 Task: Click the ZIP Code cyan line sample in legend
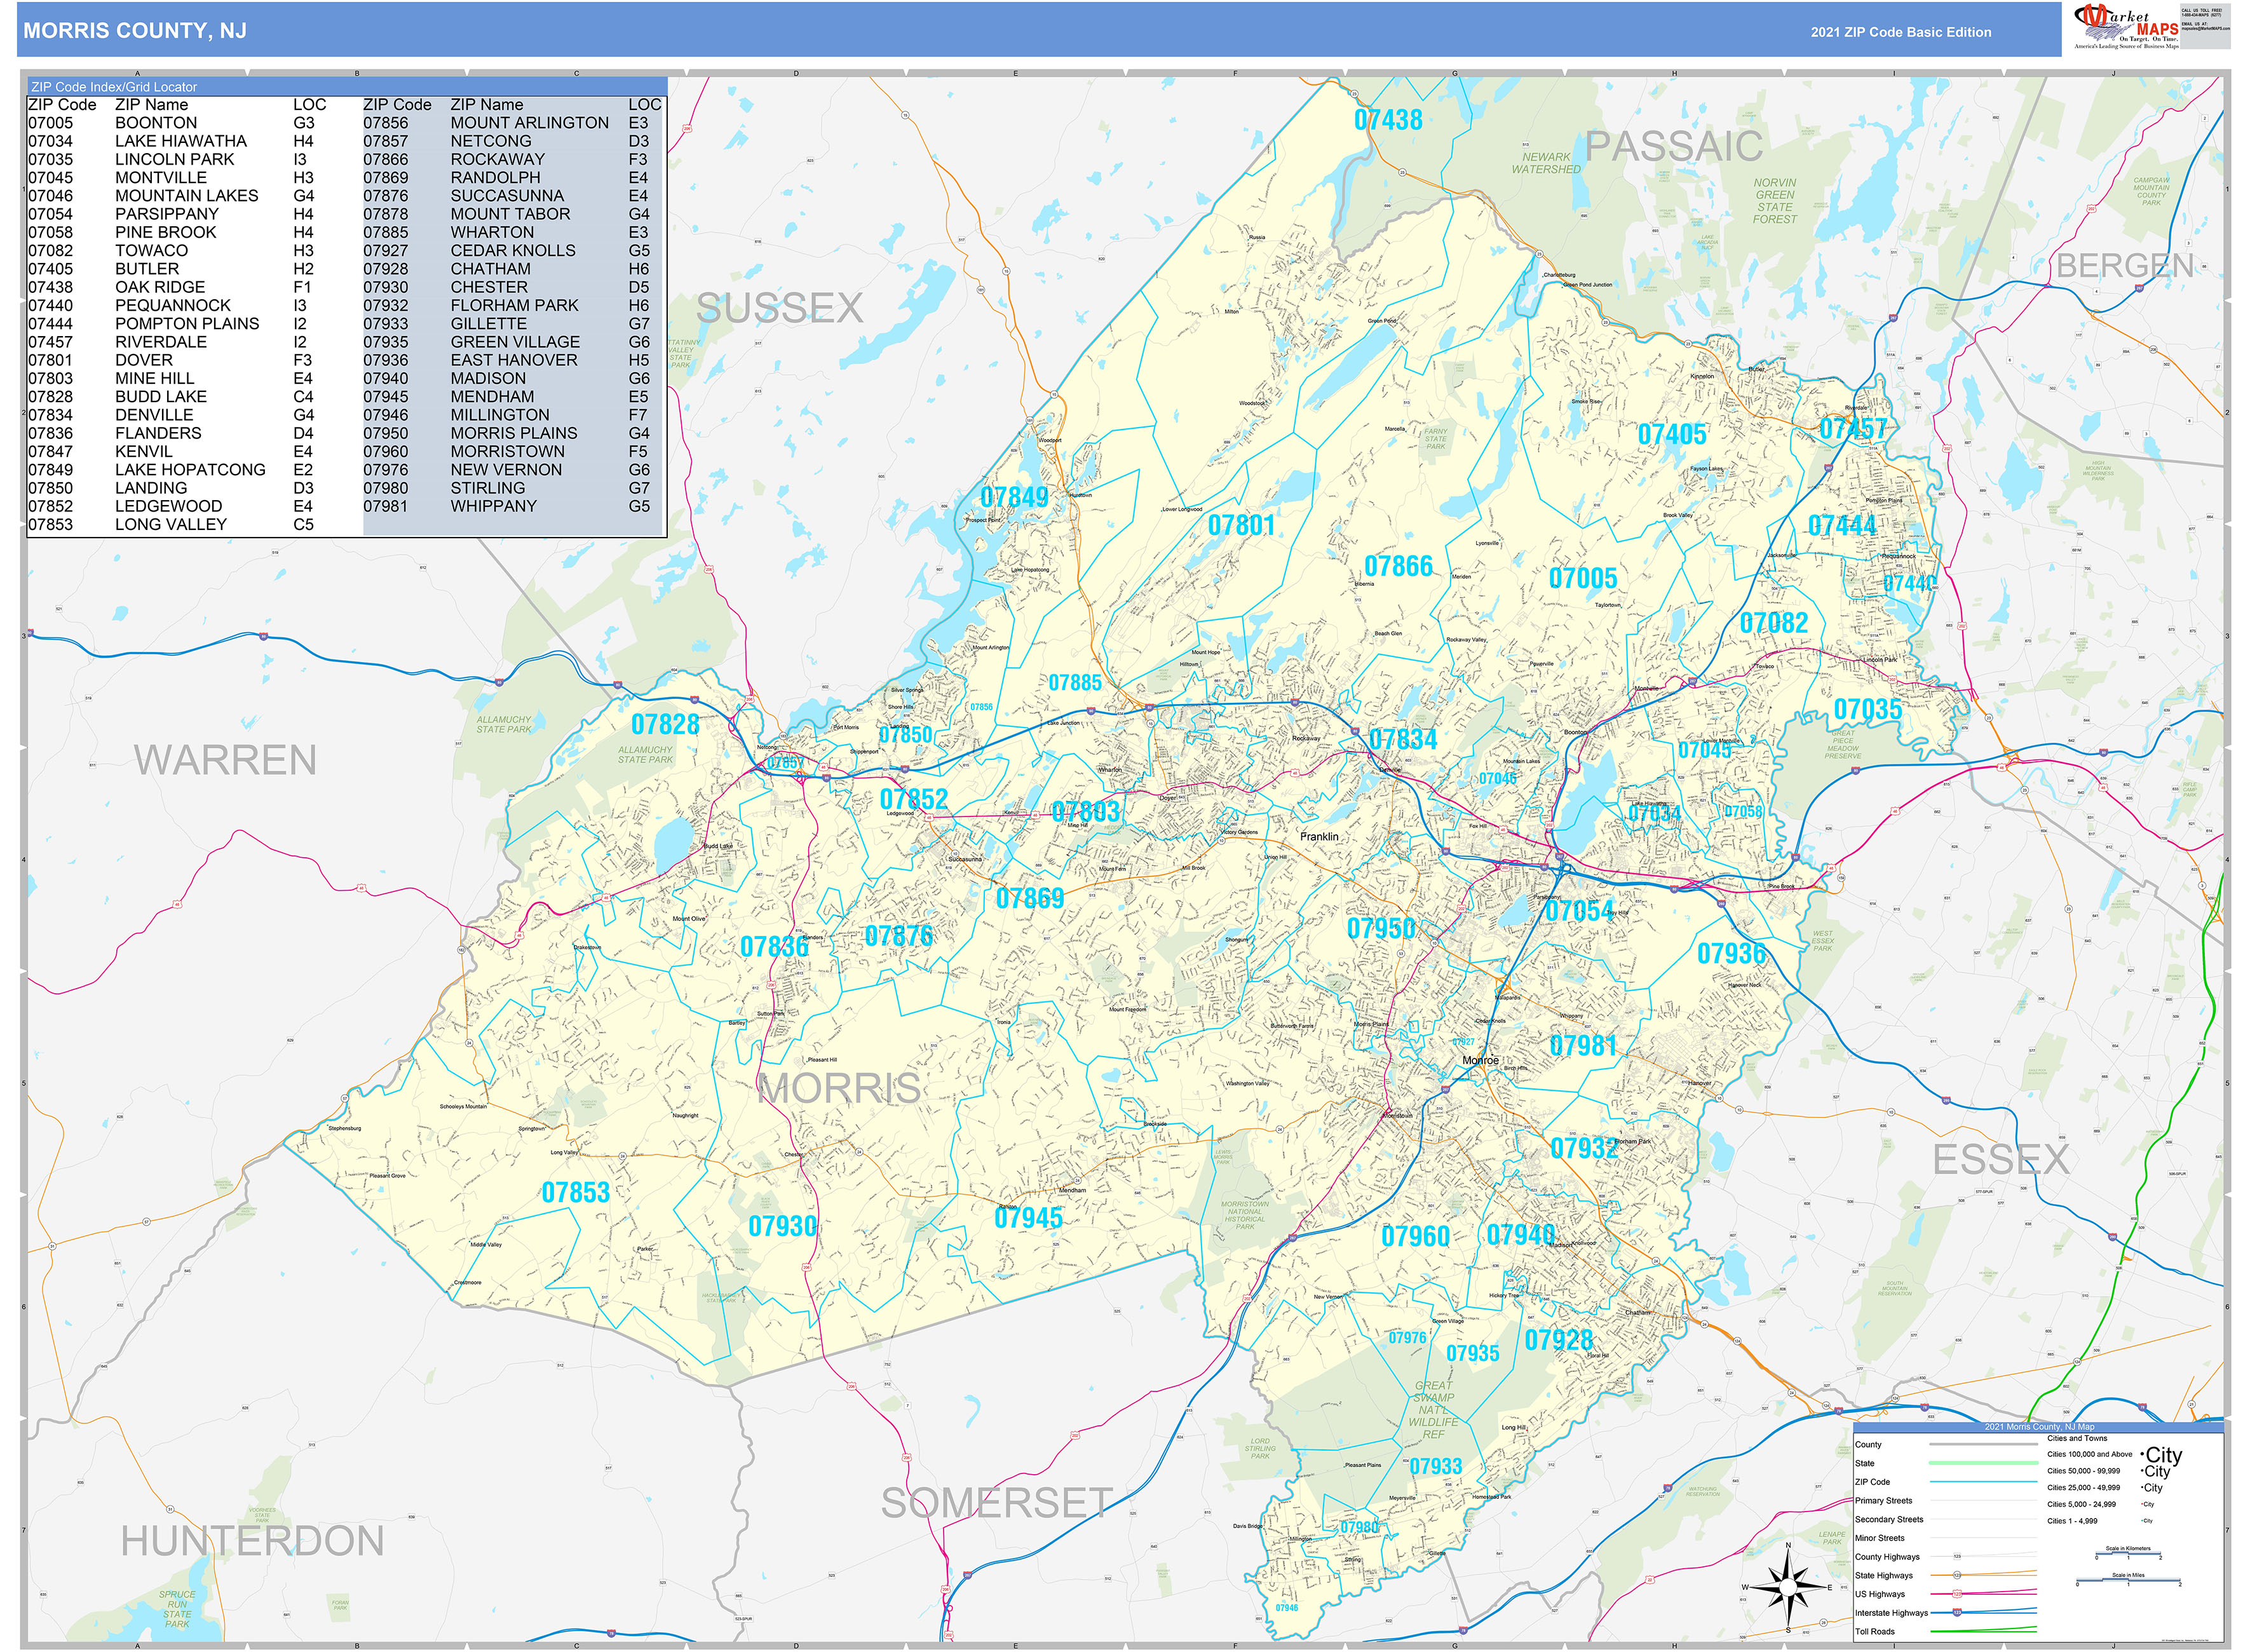click(x=1983, y=1482)
